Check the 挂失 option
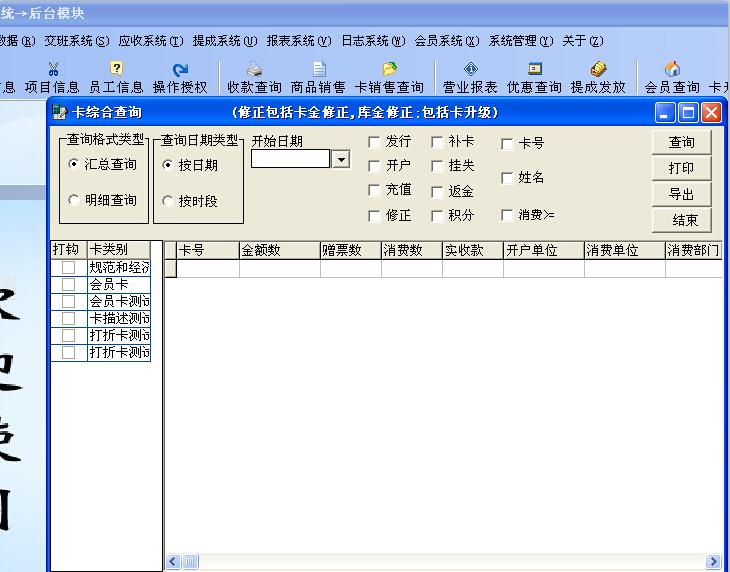Screen dimensions: 730x572 pos(437,166)
